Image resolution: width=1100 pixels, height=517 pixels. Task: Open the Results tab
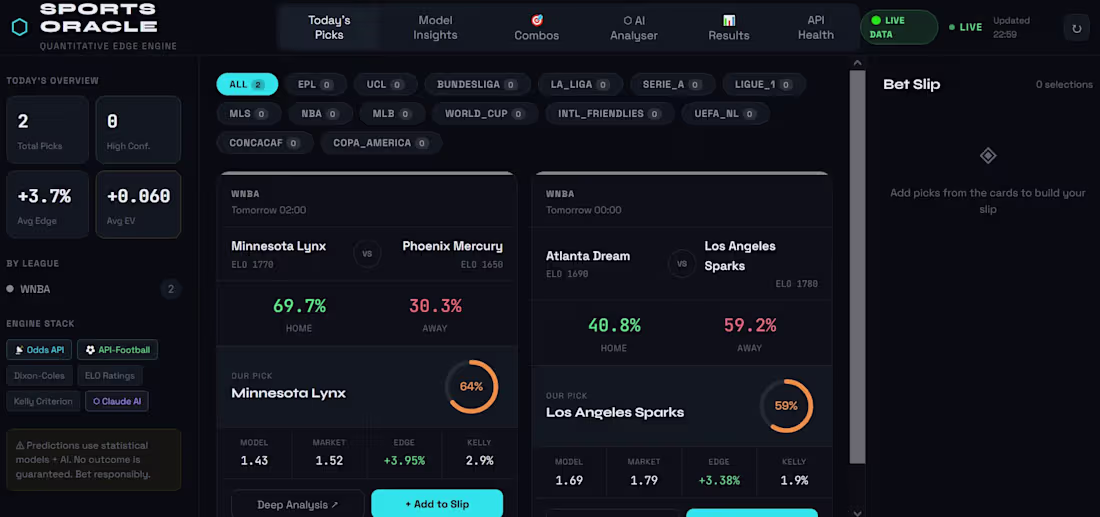tap(729, 28)
